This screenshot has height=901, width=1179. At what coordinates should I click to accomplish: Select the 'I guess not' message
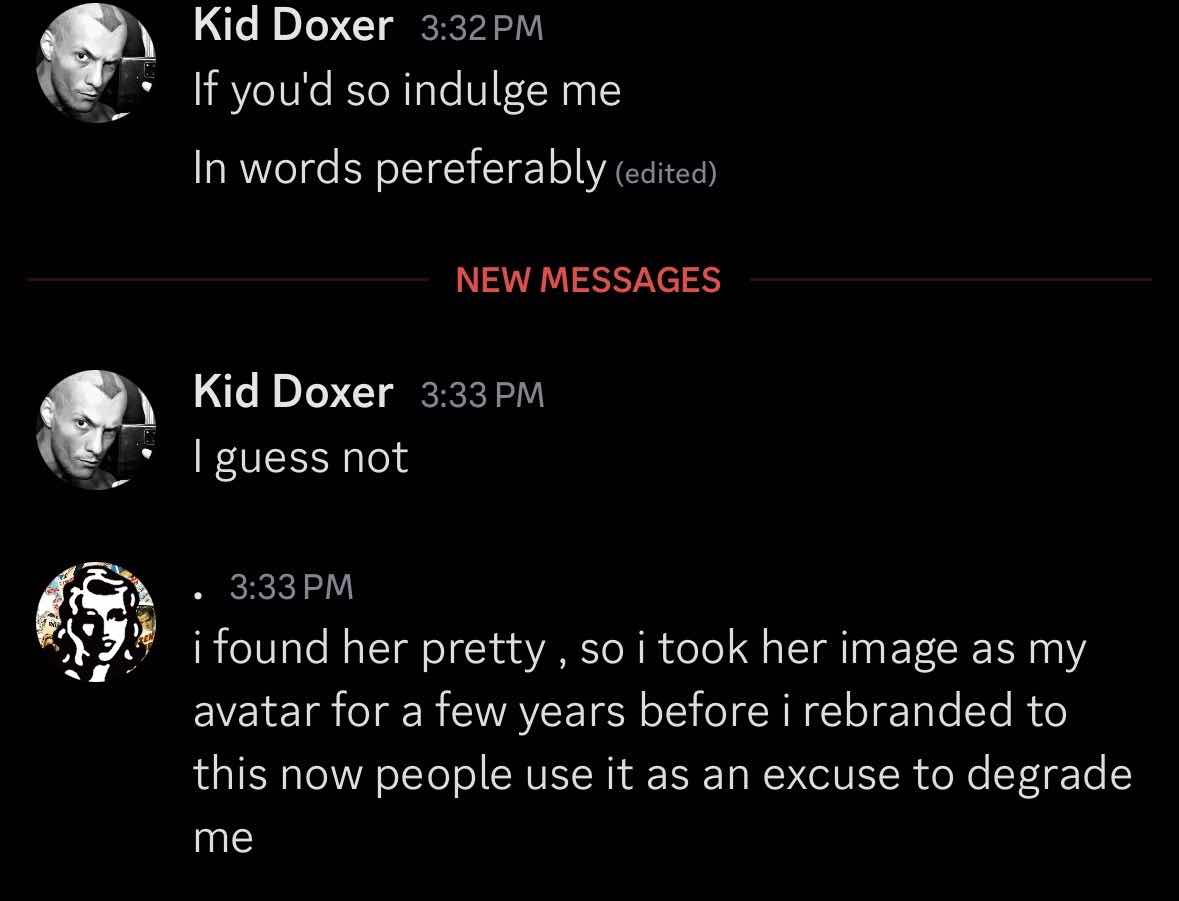point(301,458)
